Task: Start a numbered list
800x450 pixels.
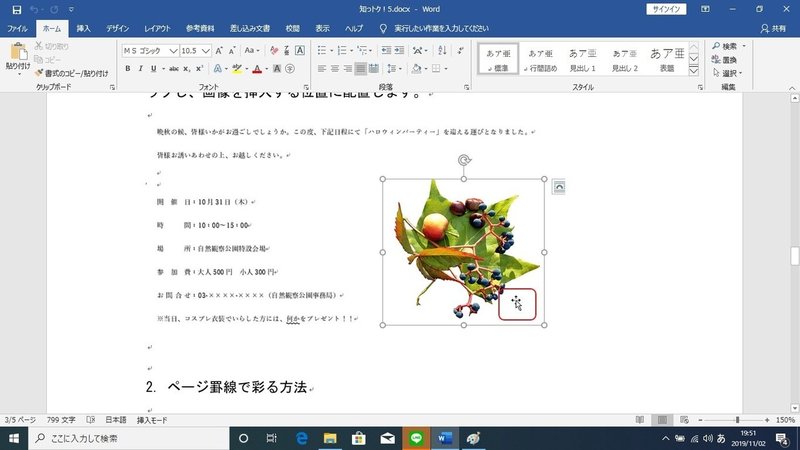Action: tap(342, 51)
